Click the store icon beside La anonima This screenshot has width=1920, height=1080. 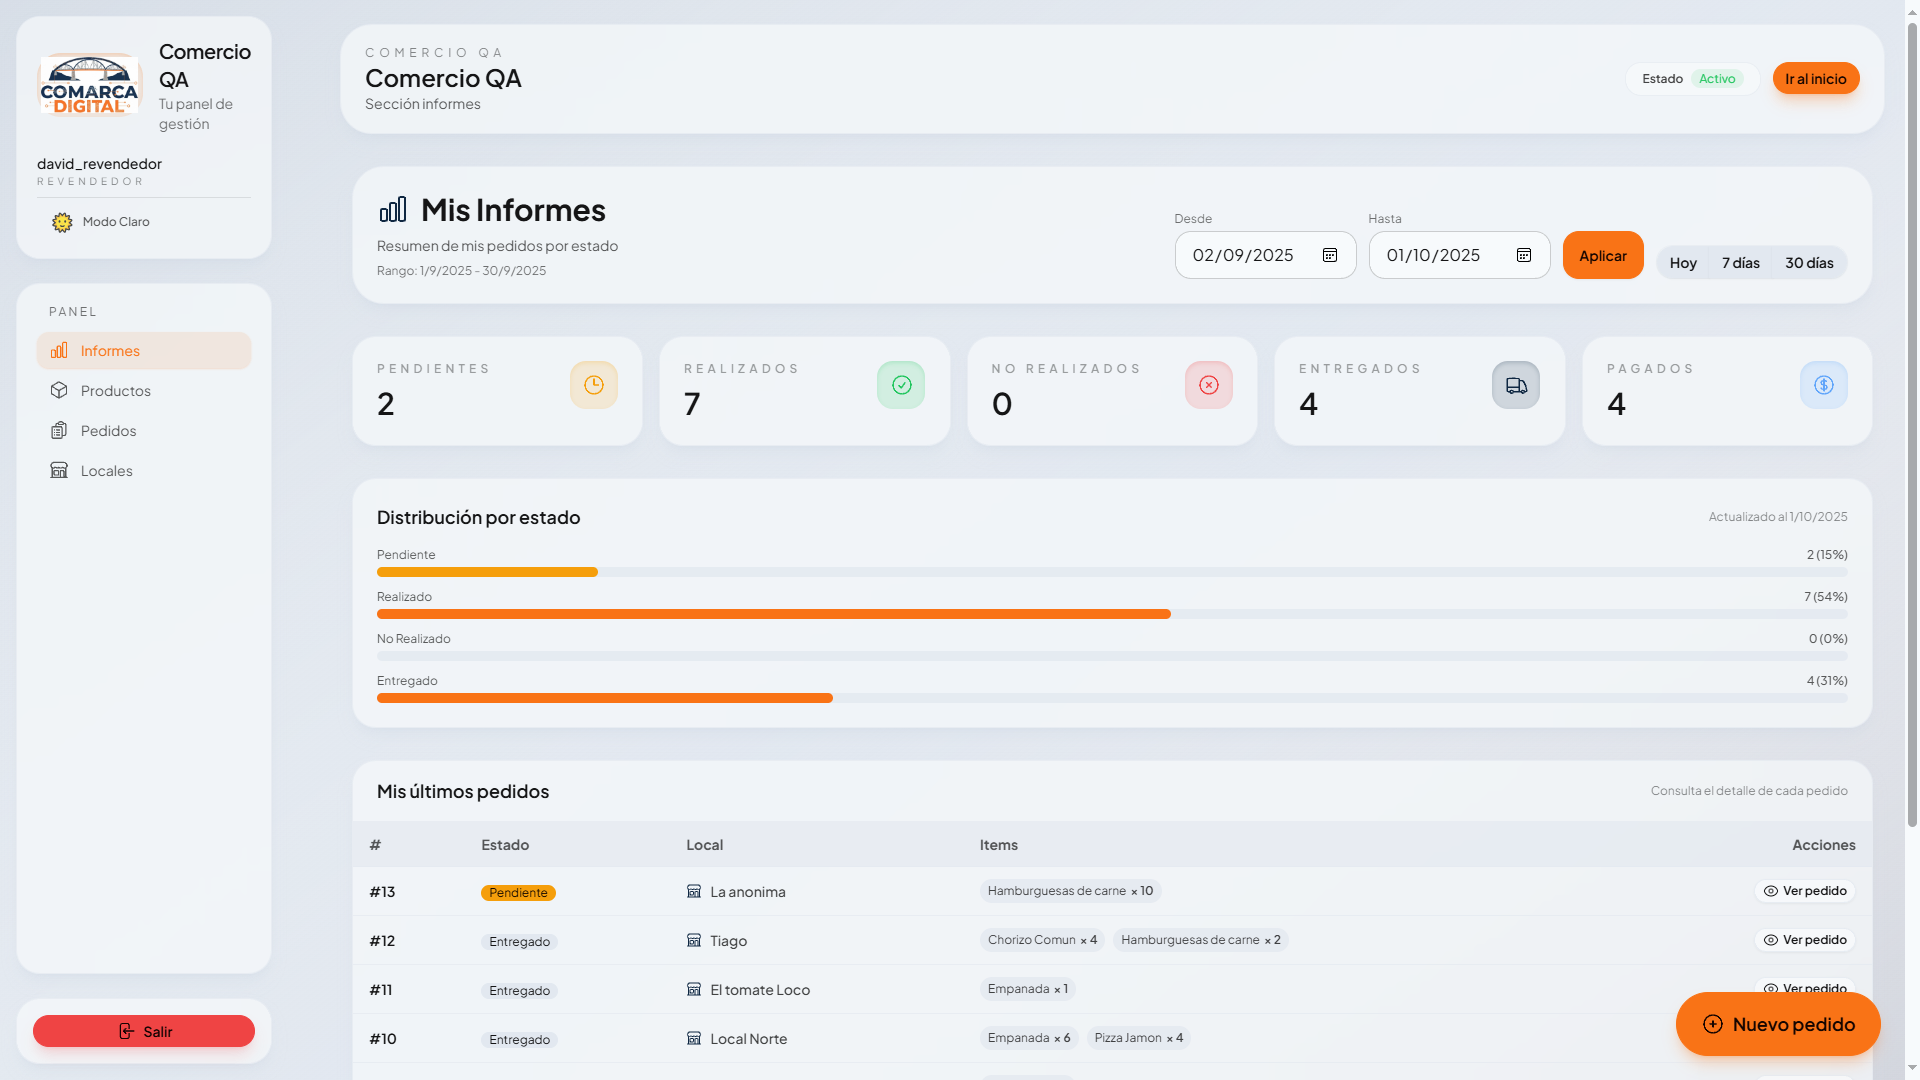pyautogui.click(x=694, y=891)
